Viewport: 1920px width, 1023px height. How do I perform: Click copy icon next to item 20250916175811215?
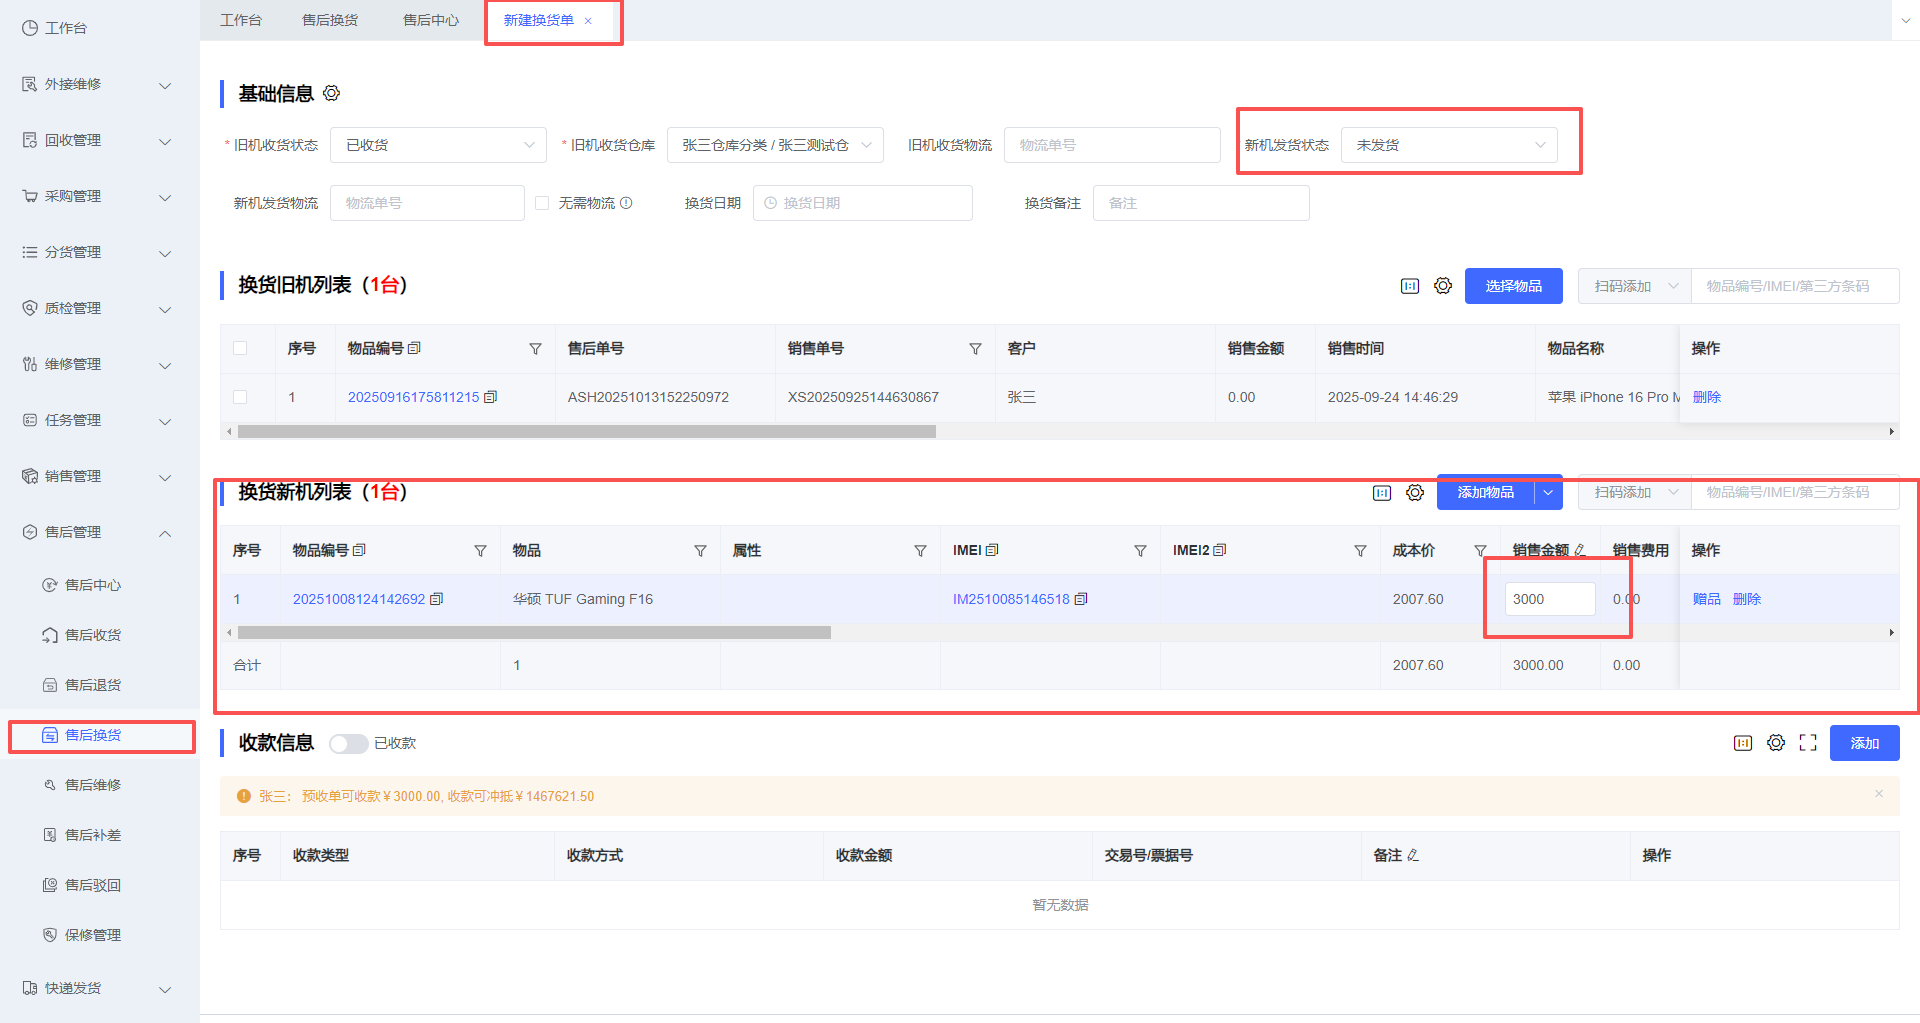click(x=490, y=397)
